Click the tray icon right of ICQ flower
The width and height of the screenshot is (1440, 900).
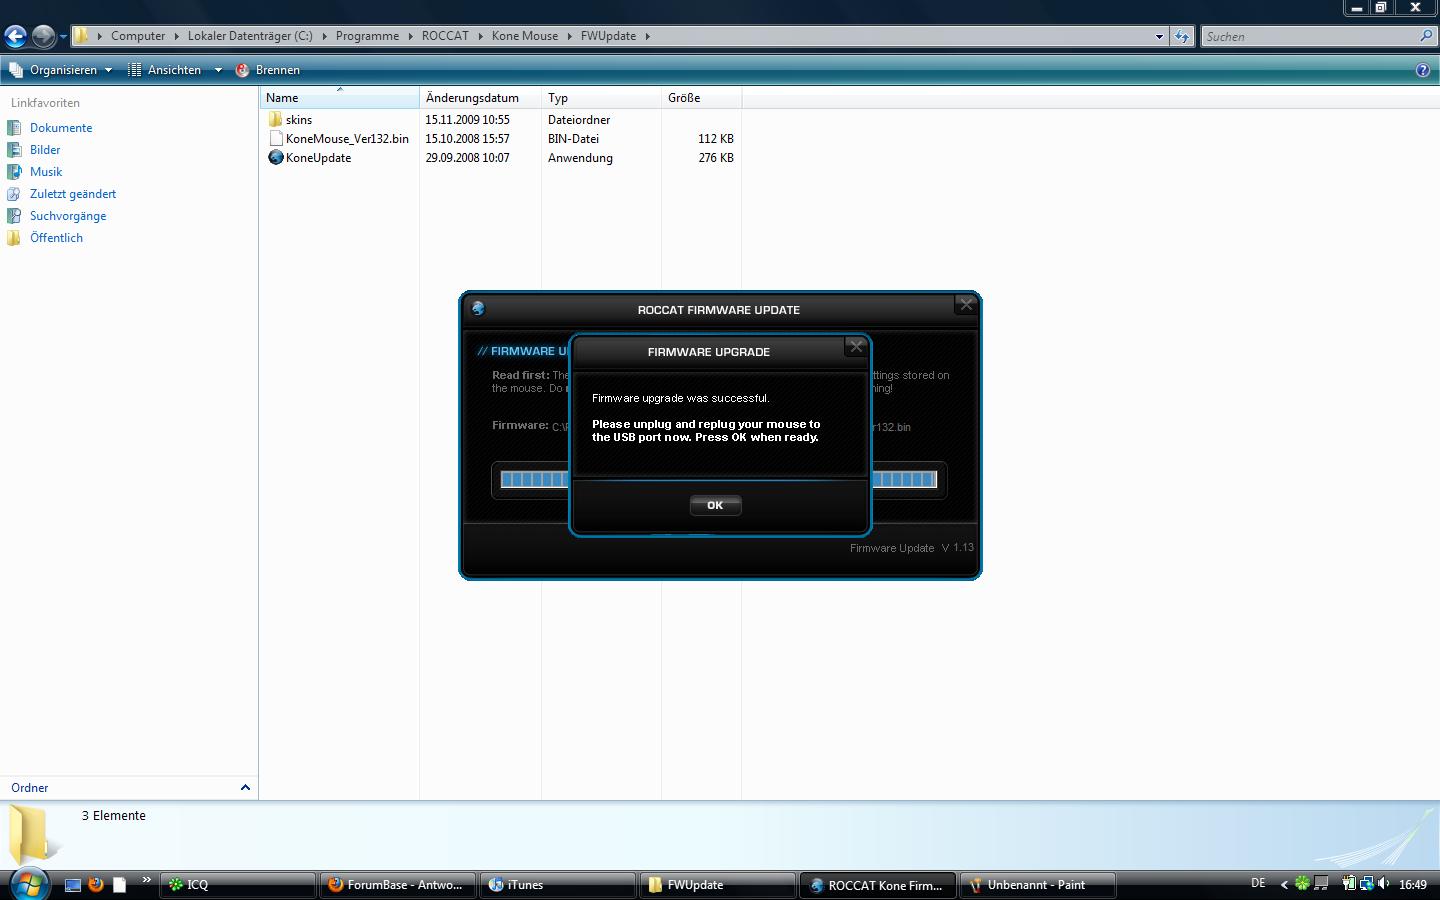(x=1321, y=883)
